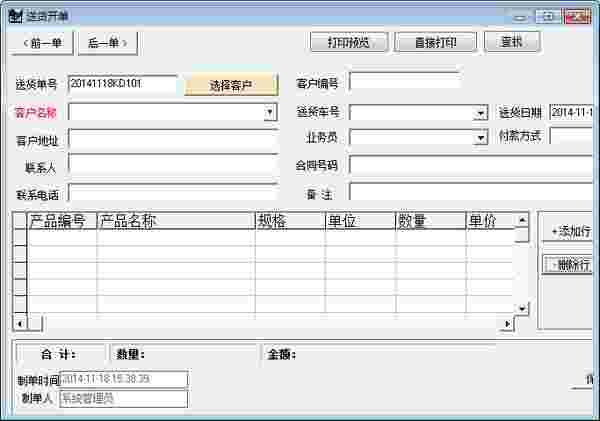
Task: Click the 产品名称 column header
Action: tap(176, 221)
